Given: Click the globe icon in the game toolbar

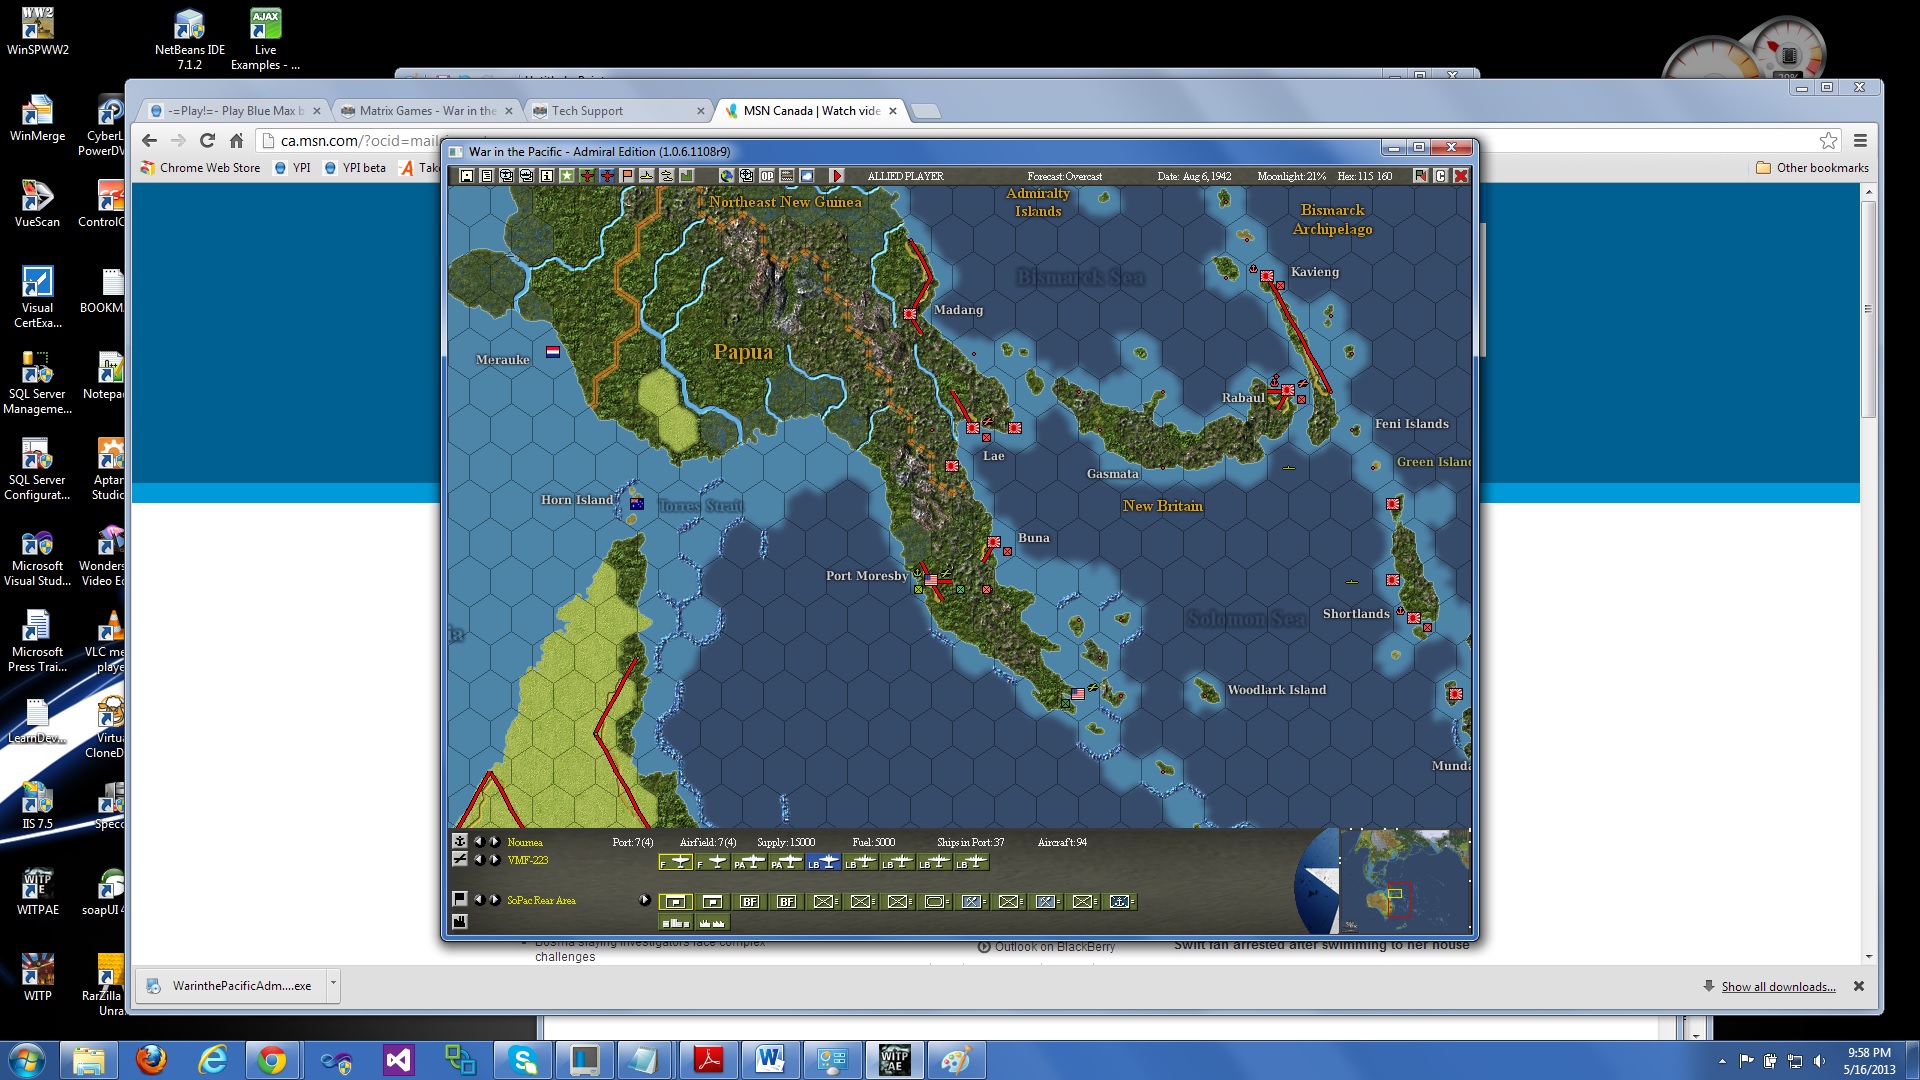Looking at the screenshot, I should pyautogui.click(x=727, y=176).
